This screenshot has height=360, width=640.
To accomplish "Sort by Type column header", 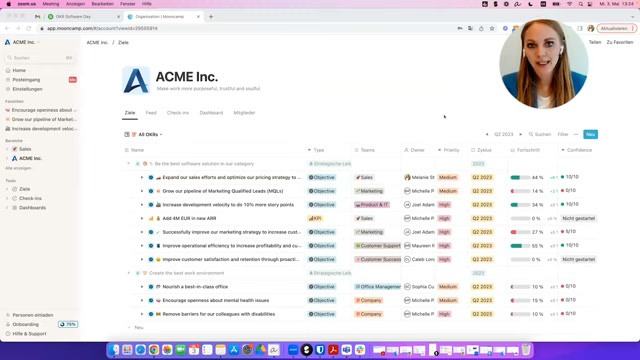I will click(x=318, y=150).
